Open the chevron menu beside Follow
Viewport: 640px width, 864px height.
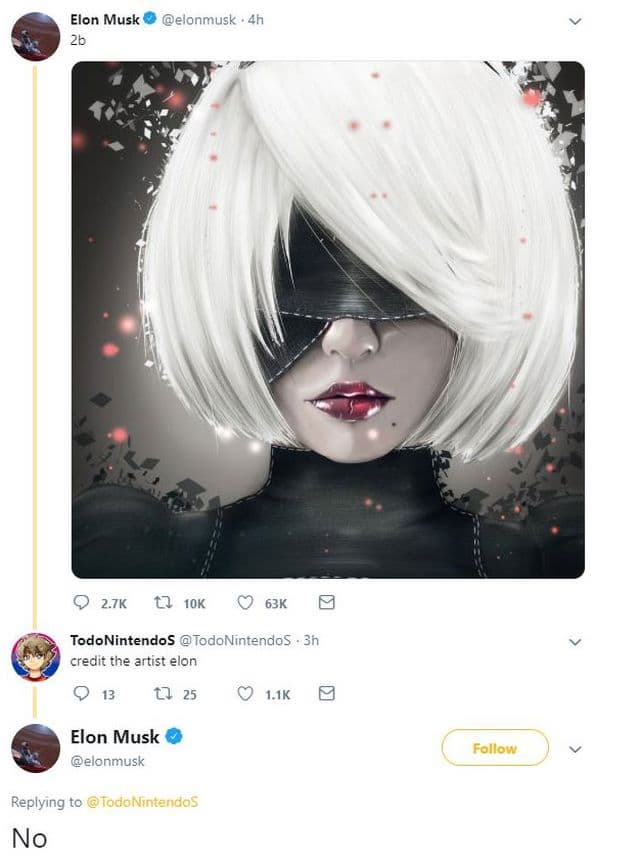[x=575, y=748]
